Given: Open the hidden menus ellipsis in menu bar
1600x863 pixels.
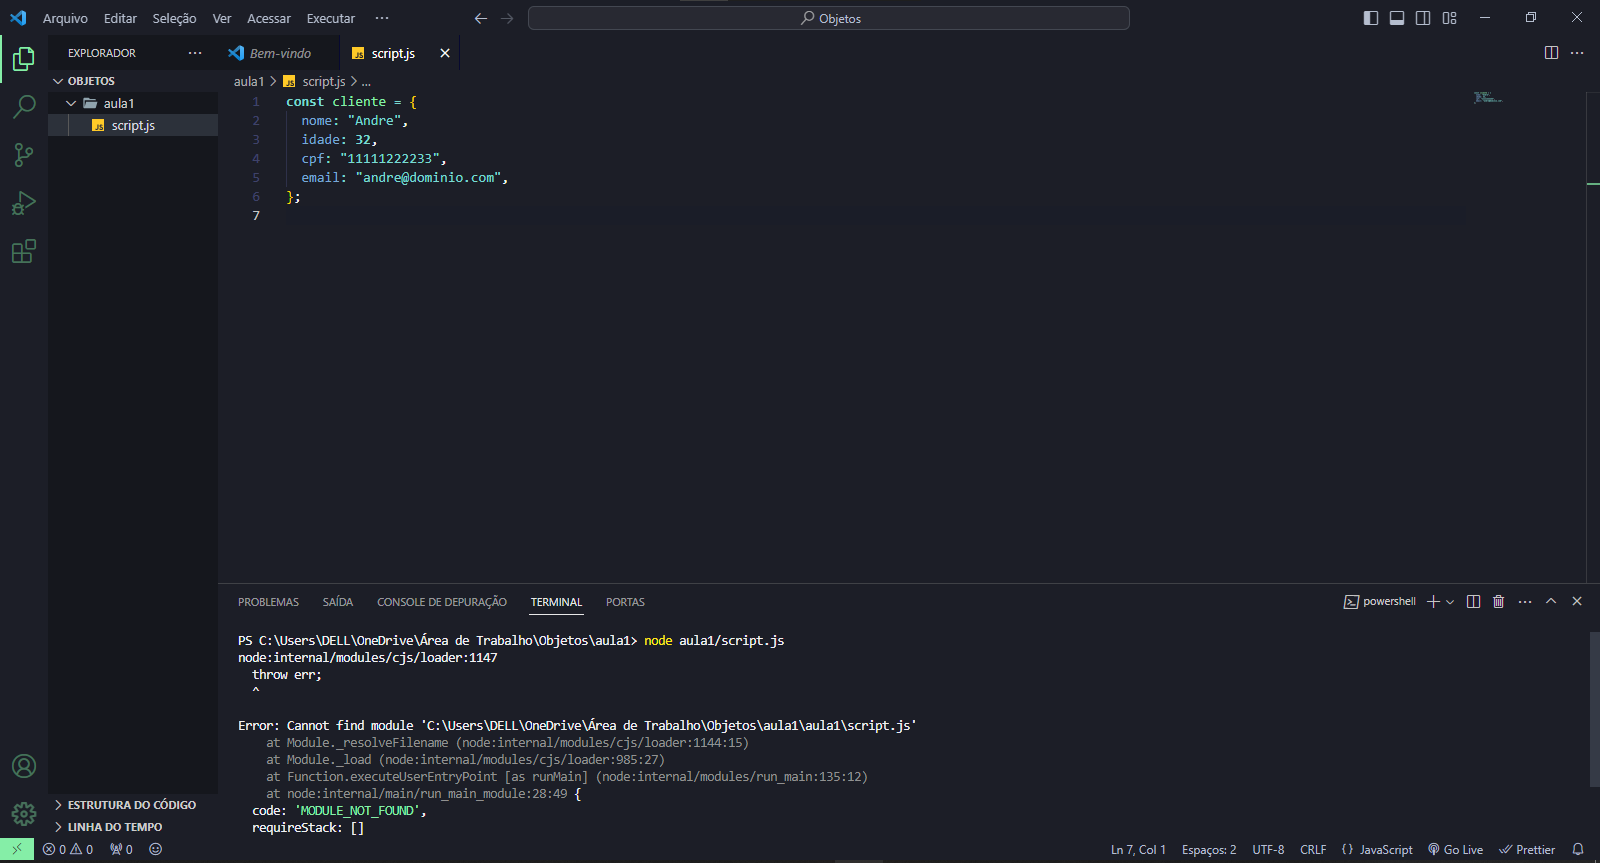Looking at the screenshot, I should coord(382,18).
